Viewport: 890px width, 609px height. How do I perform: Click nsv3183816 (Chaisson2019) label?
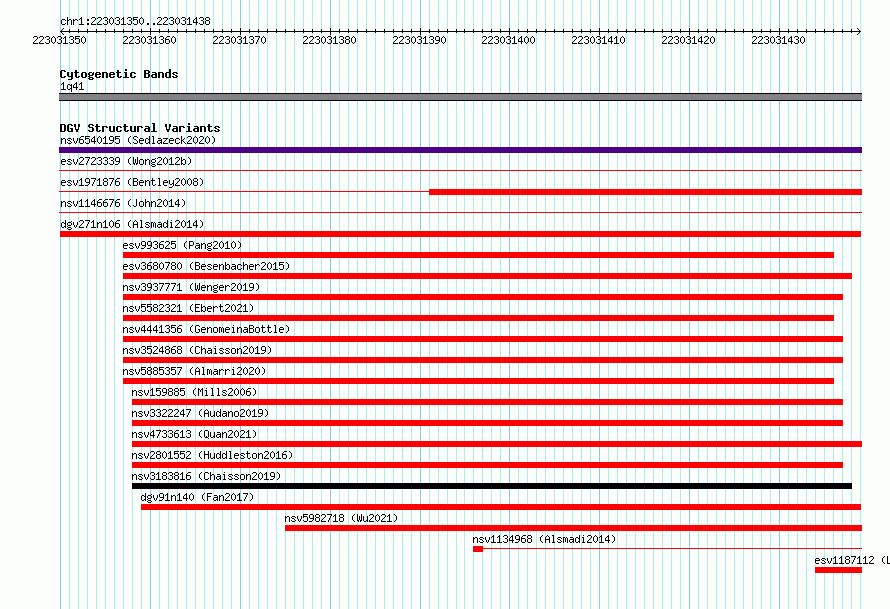pos(206,476)
